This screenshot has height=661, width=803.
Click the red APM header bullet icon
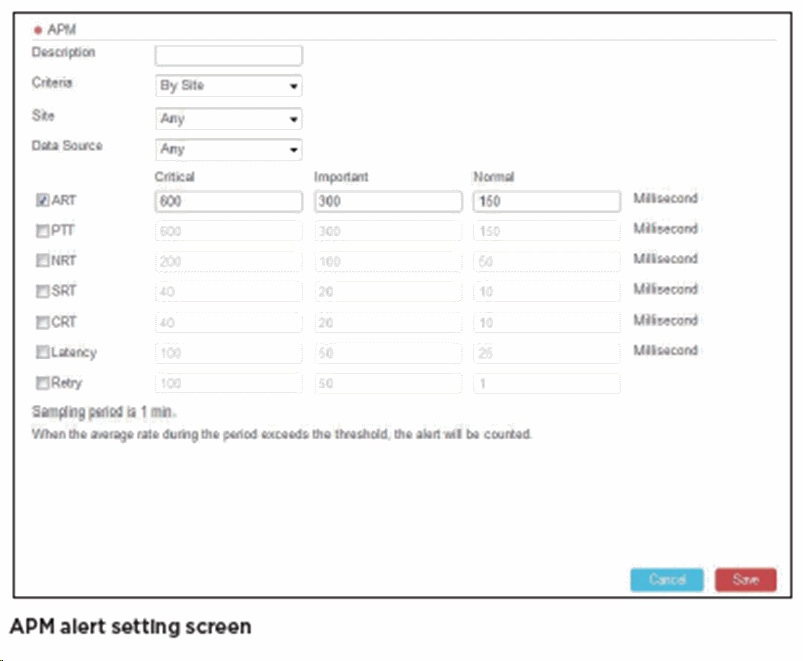38,31
